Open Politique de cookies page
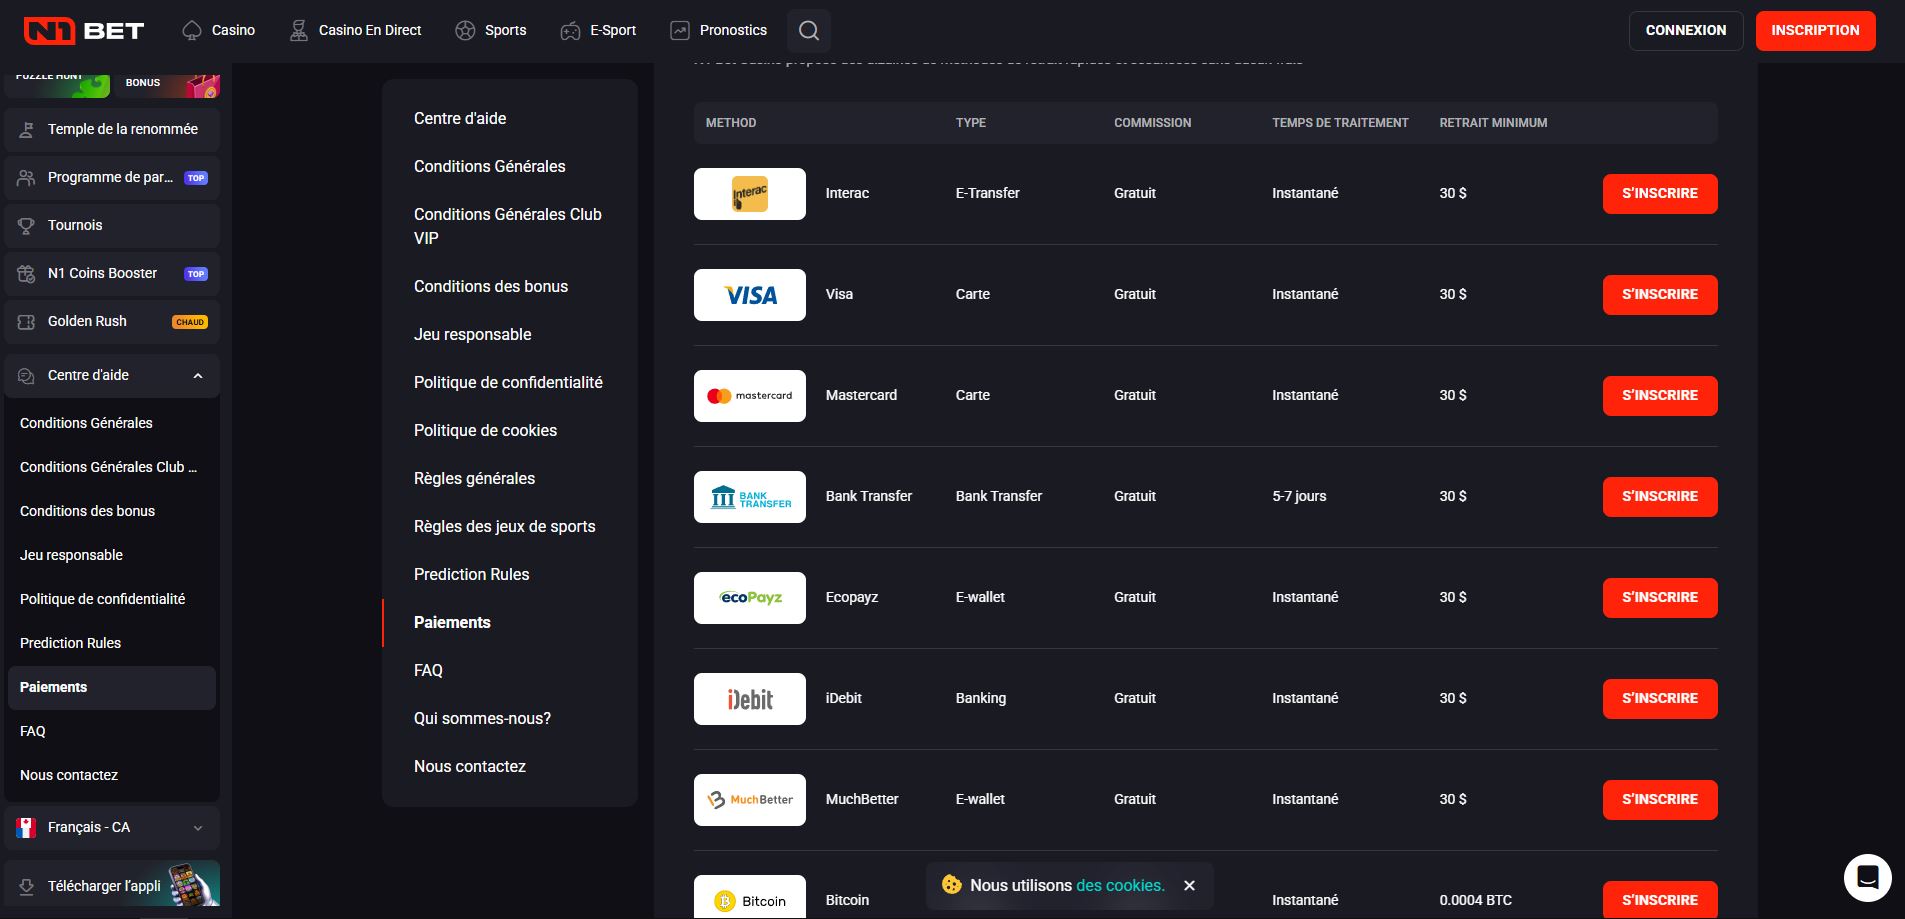Image resolution: width=1905 pixels, height=919 pixels. pos(485,431)
